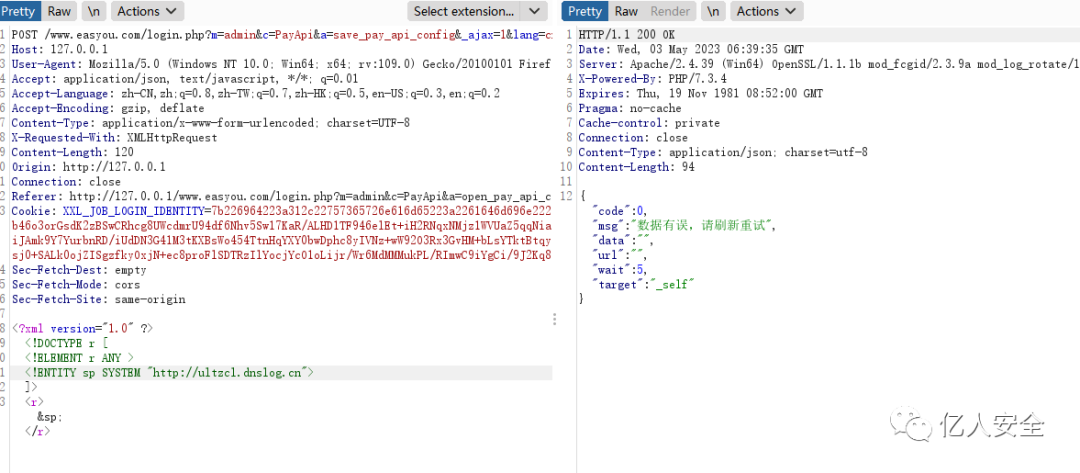Click the X-Powered-By: PHP/7.3.4 line
This screenshot has height=473, width=1080.
click(652, 78)
